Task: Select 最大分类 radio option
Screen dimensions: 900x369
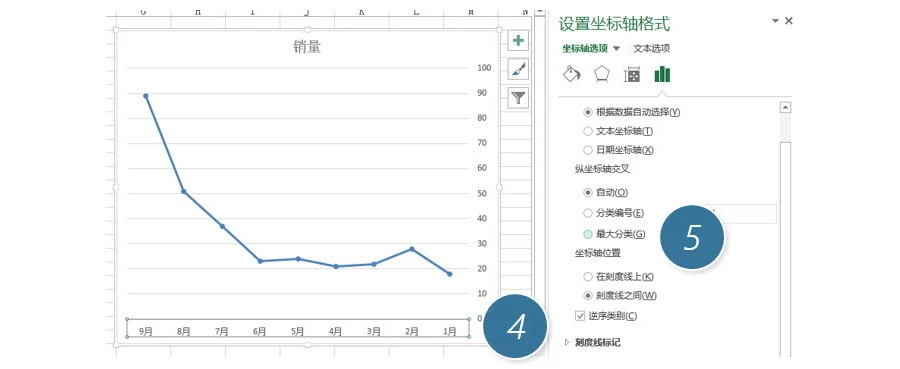Action: click(x=587, y=234)
